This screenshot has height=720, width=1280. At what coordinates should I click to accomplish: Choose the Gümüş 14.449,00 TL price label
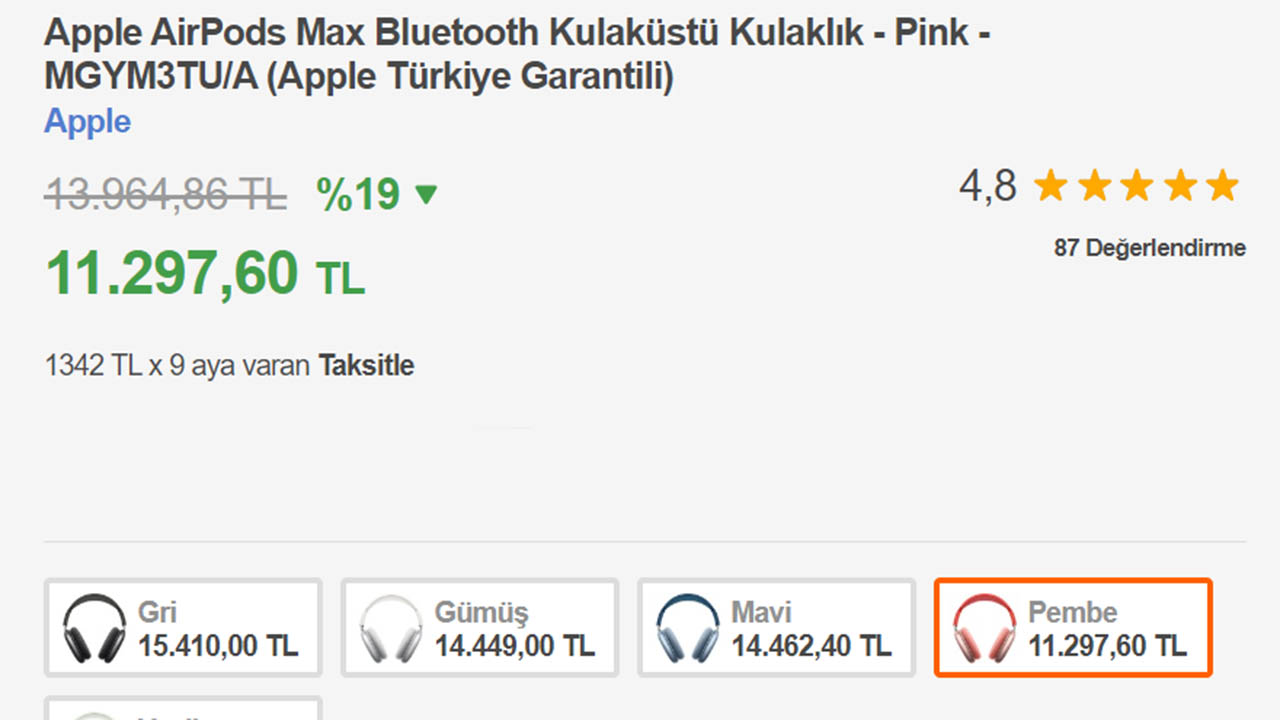click(515, 645)
